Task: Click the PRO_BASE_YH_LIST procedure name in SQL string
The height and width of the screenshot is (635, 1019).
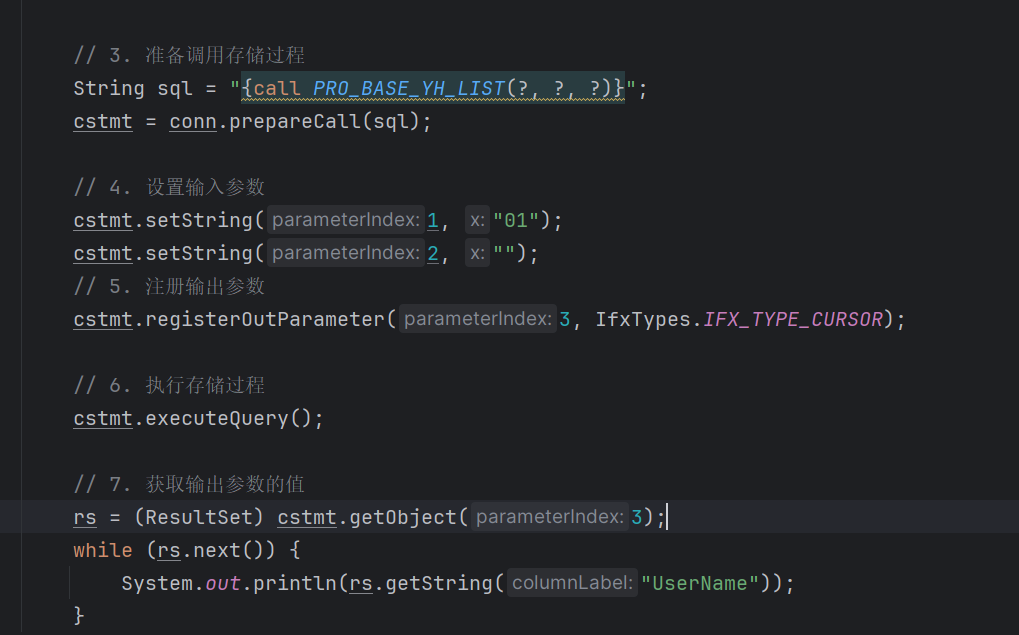Action: click(409, 89)
